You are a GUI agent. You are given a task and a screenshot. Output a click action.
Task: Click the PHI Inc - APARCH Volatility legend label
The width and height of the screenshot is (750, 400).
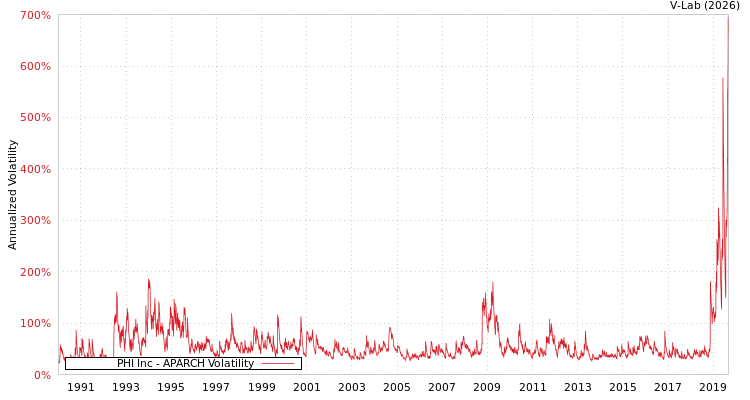[186, 364]
